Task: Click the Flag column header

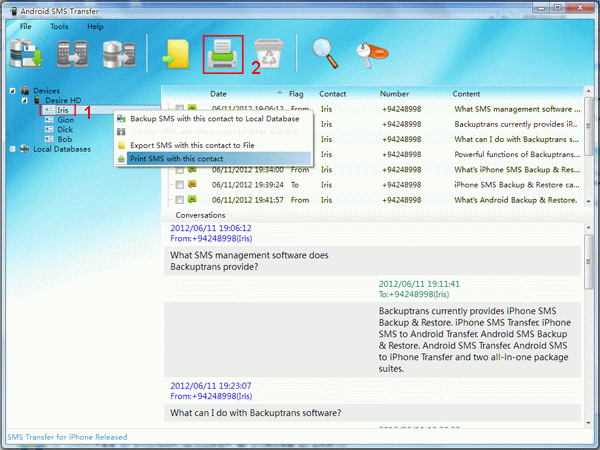Action: pyautogui.click(x=296, y=94)
